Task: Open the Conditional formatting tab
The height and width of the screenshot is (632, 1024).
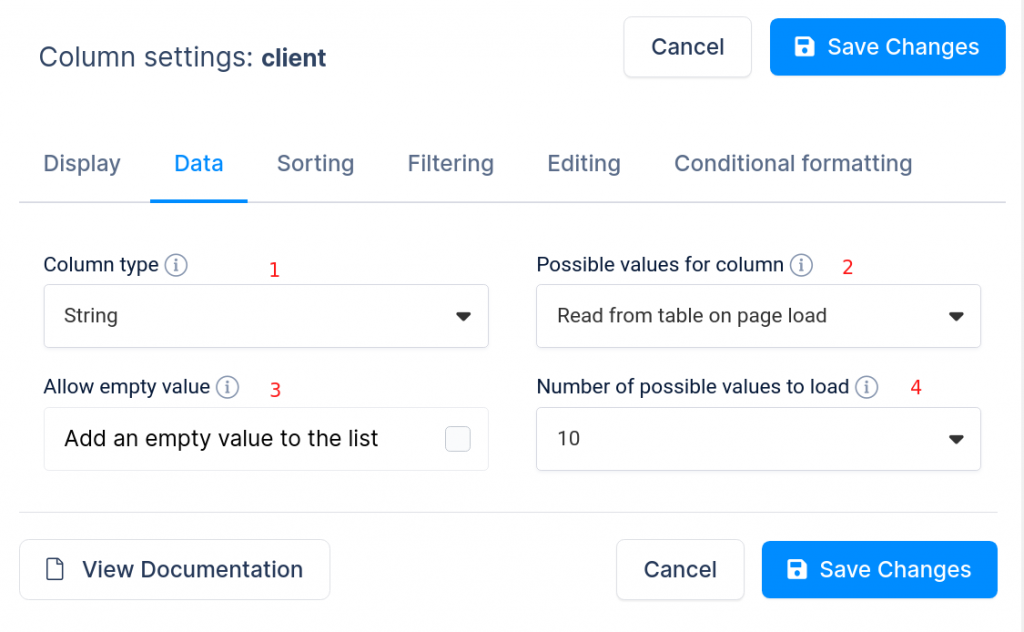Action: pyautogui.click(x=792, y=163)
